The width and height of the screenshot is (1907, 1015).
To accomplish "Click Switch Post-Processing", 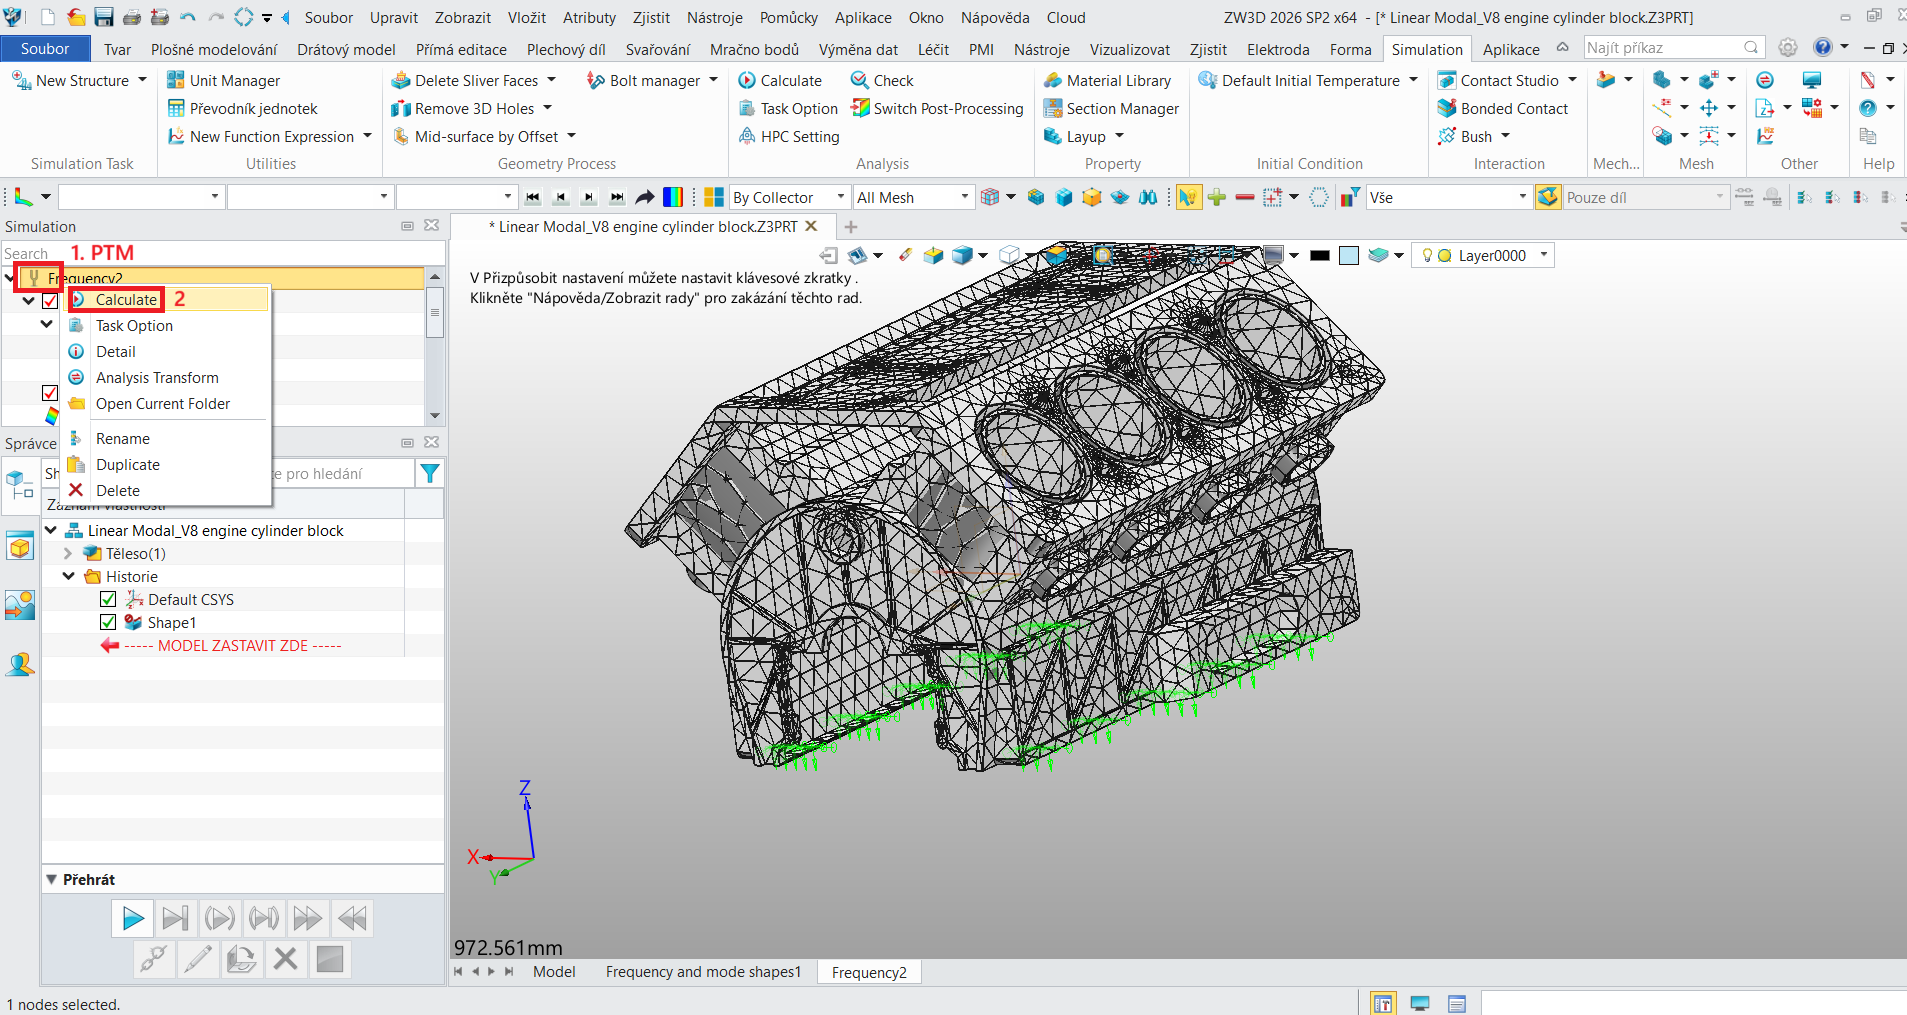I will click(937, 108).
